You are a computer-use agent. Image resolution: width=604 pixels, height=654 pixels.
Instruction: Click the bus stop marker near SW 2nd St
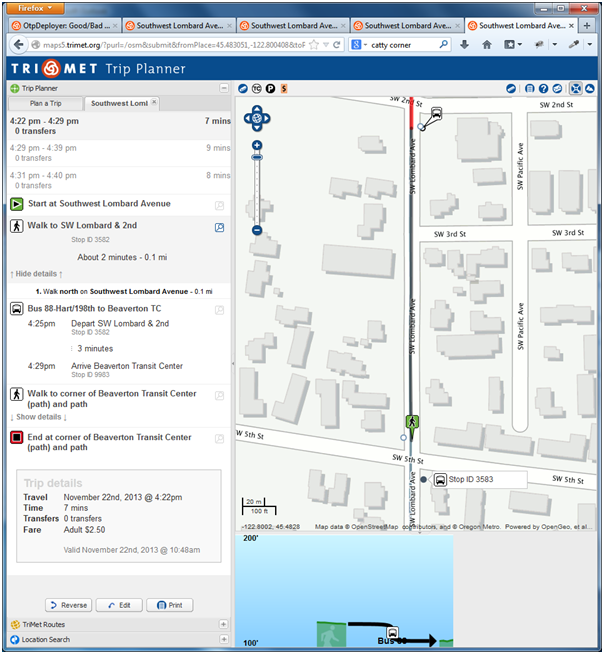[436, 113]
